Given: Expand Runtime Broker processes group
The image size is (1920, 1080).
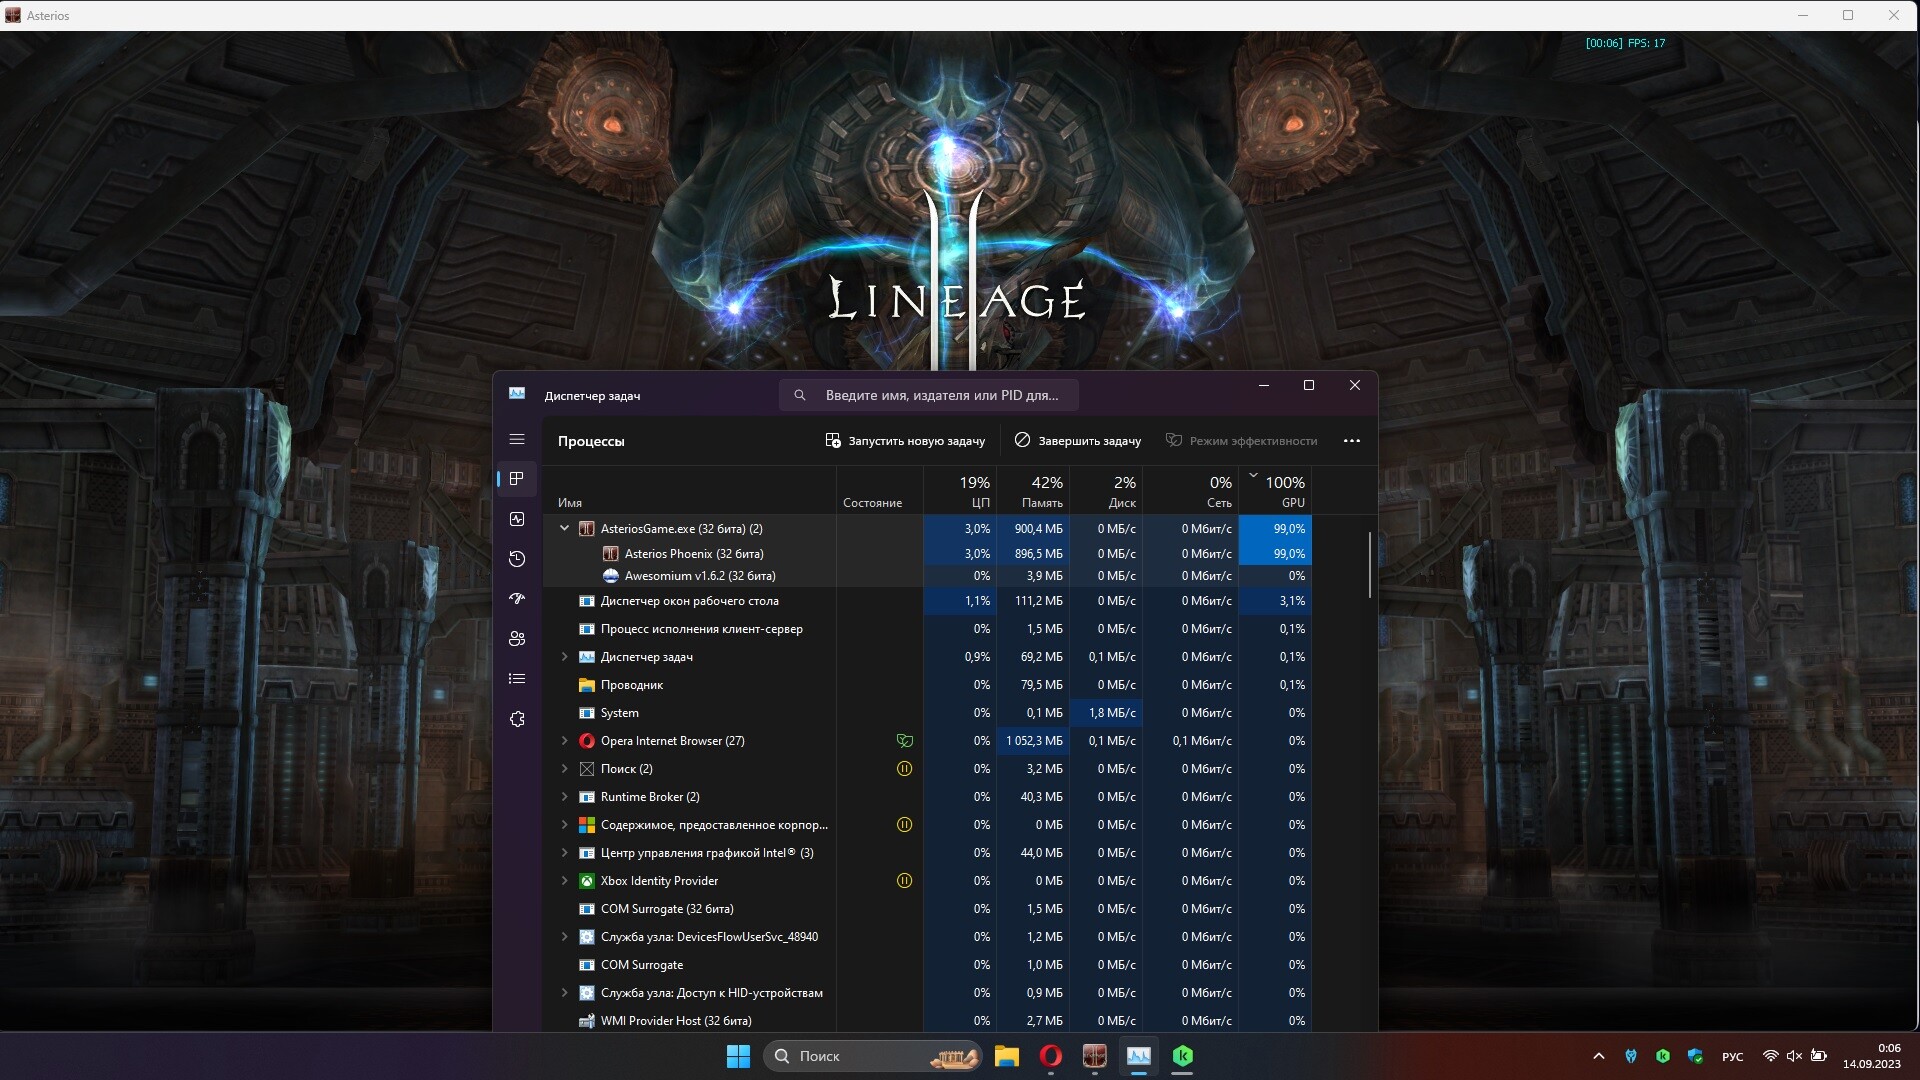Looking at the screenshot, I should 564,796.
